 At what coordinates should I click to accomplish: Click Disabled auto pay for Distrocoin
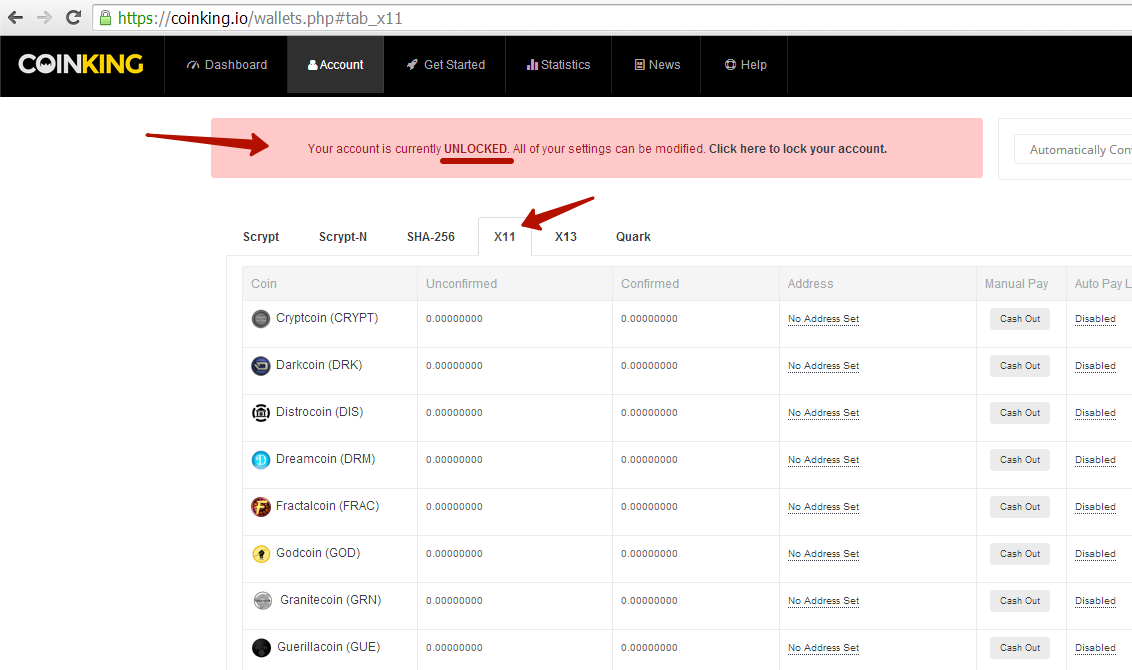pyautogui.click(x=1095, y=412)
